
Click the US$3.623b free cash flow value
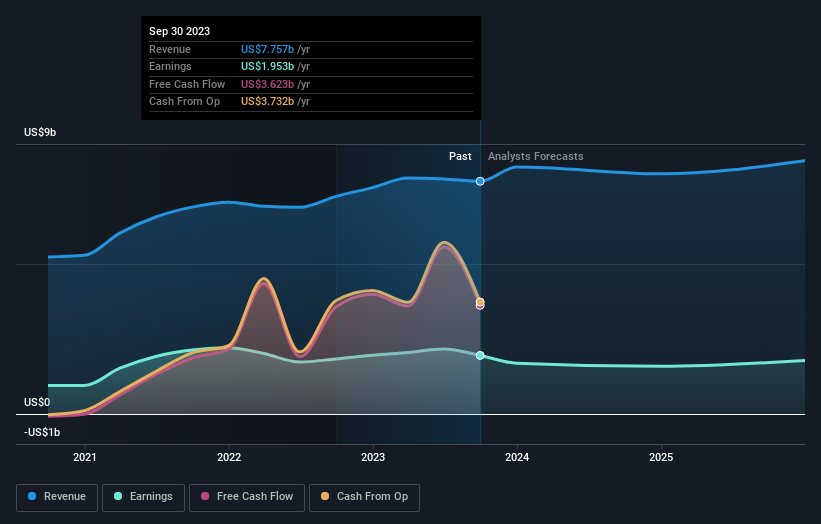pyautogui.click(x=268, y=84)
